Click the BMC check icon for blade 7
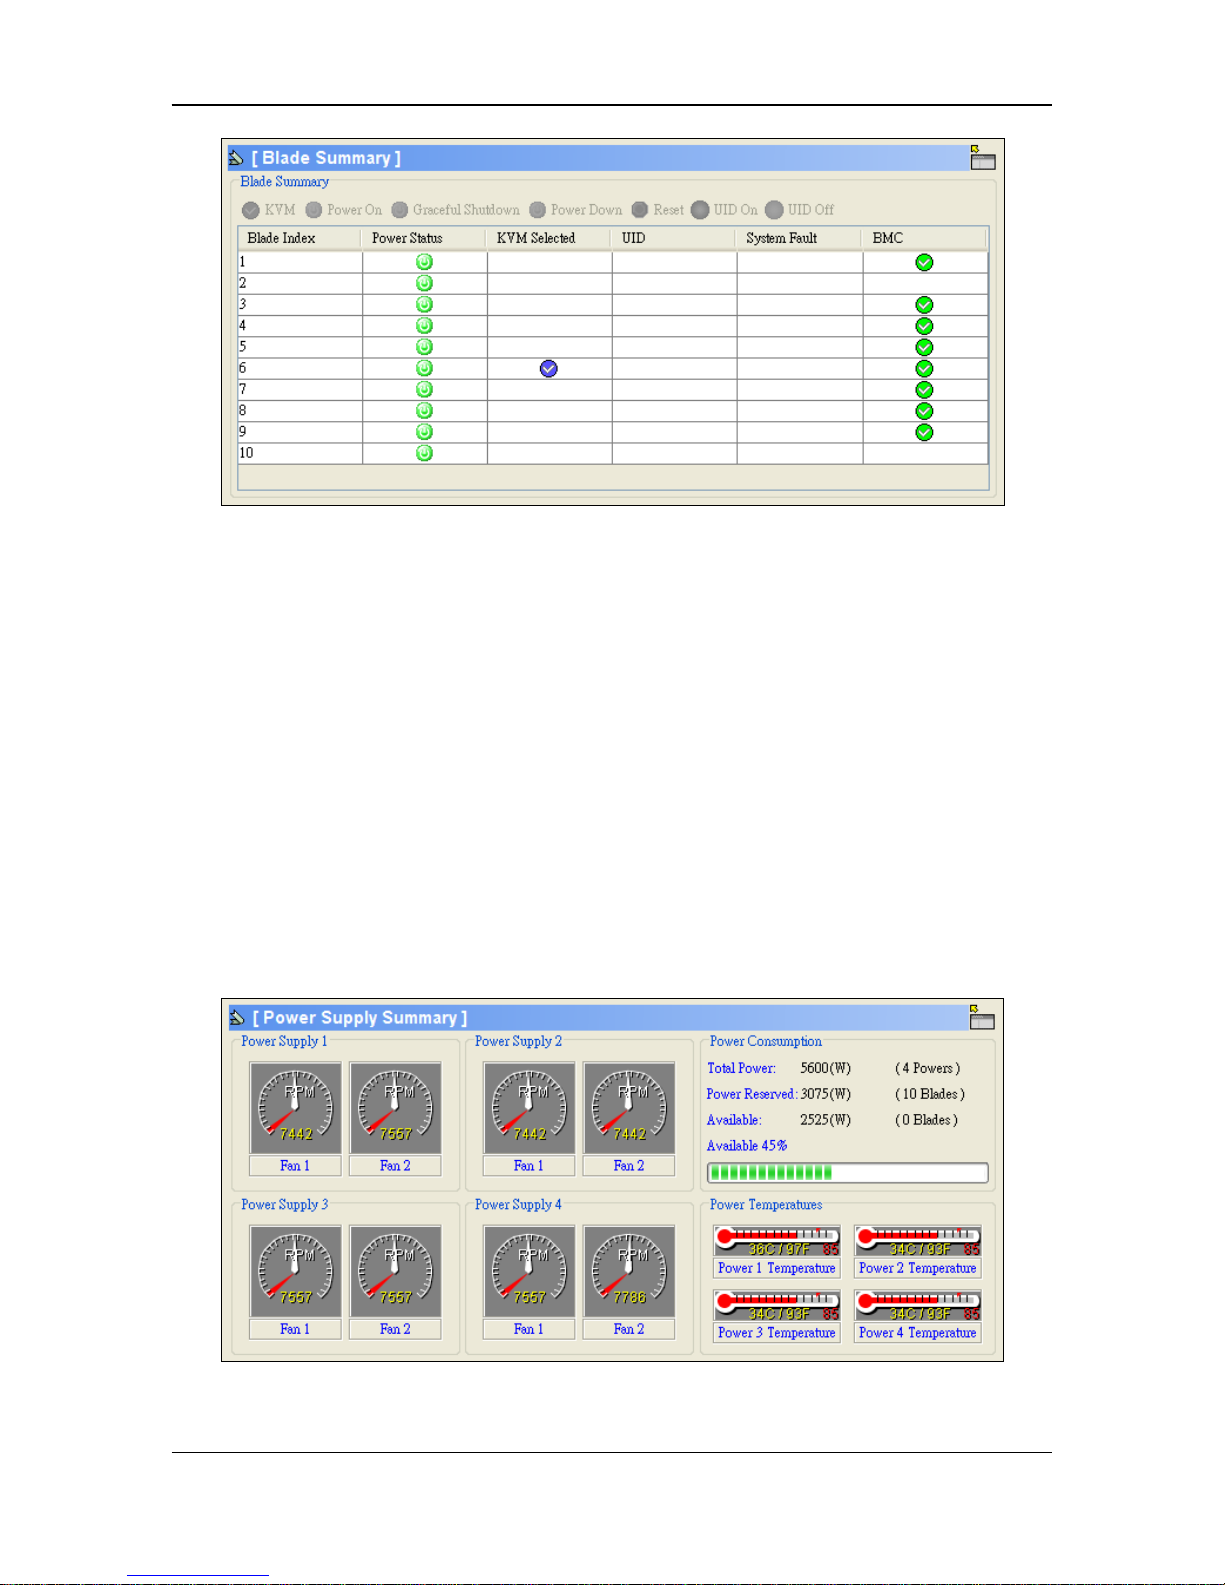1225x1585 pixels. pos(924,390)
